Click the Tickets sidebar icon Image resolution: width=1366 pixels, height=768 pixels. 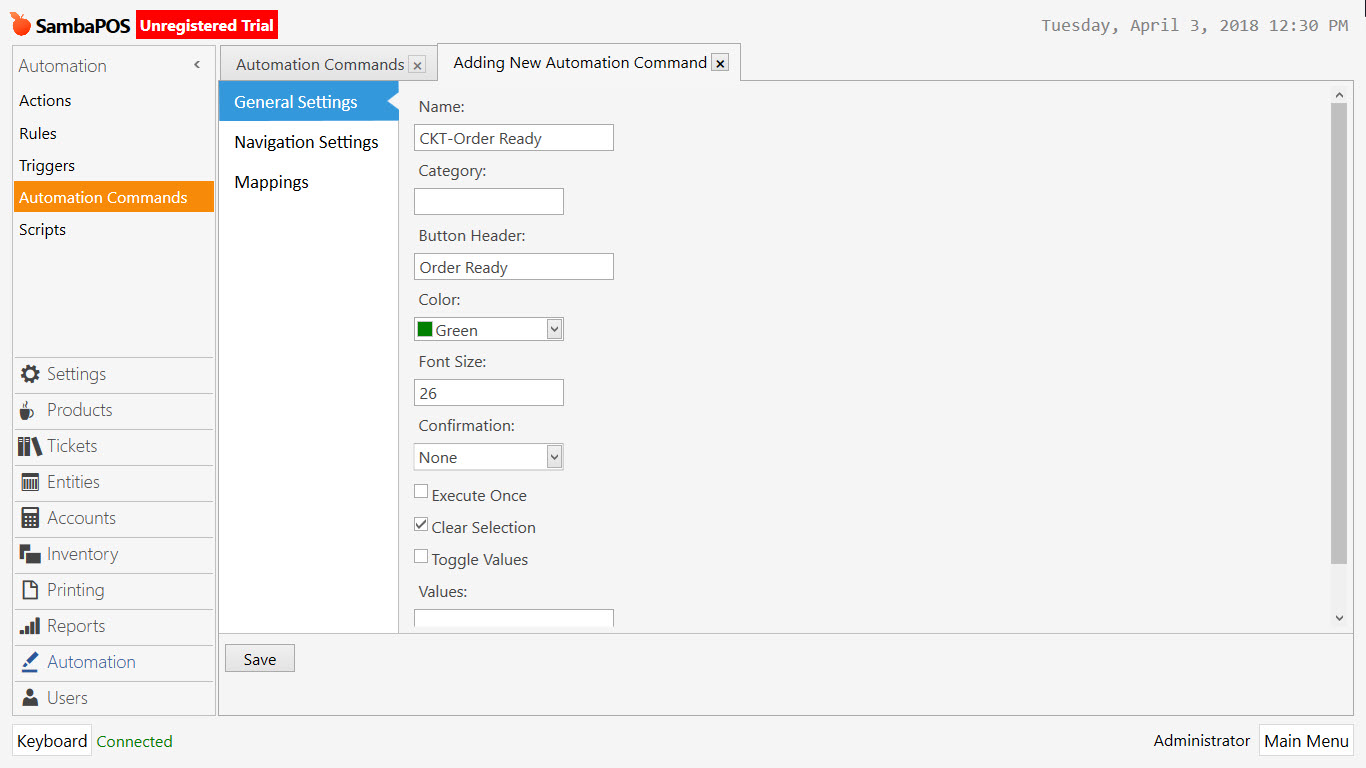29,446
